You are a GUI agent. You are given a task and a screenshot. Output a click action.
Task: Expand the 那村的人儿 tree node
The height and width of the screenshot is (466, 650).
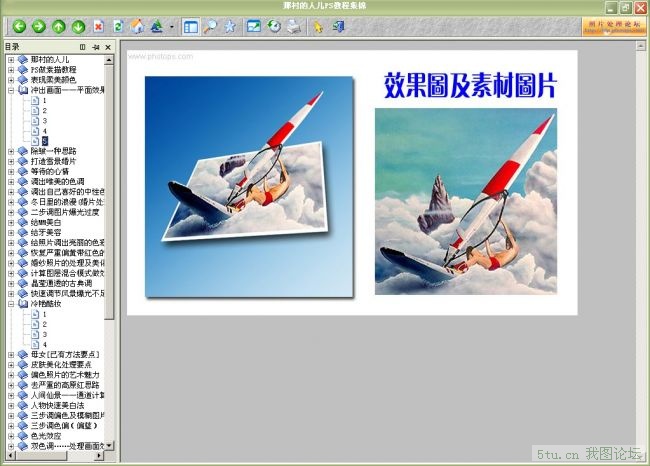(11, 60)
